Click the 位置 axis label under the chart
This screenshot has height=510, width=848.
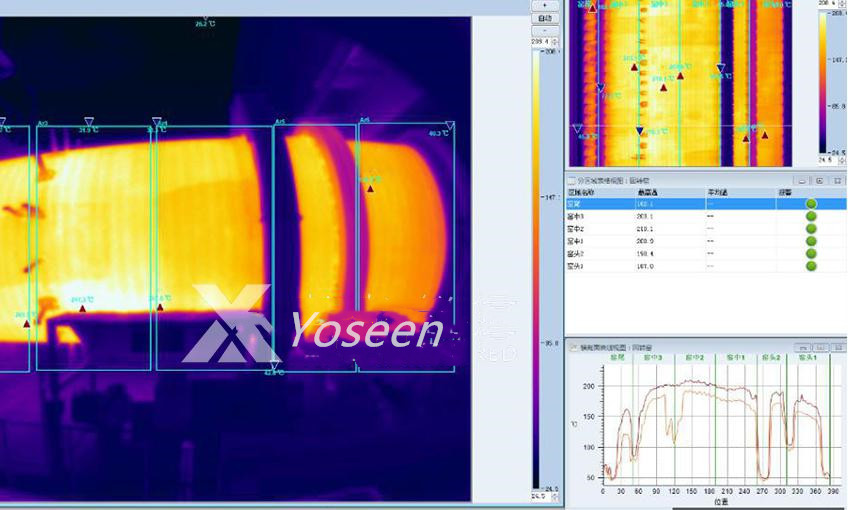point(720,502)
